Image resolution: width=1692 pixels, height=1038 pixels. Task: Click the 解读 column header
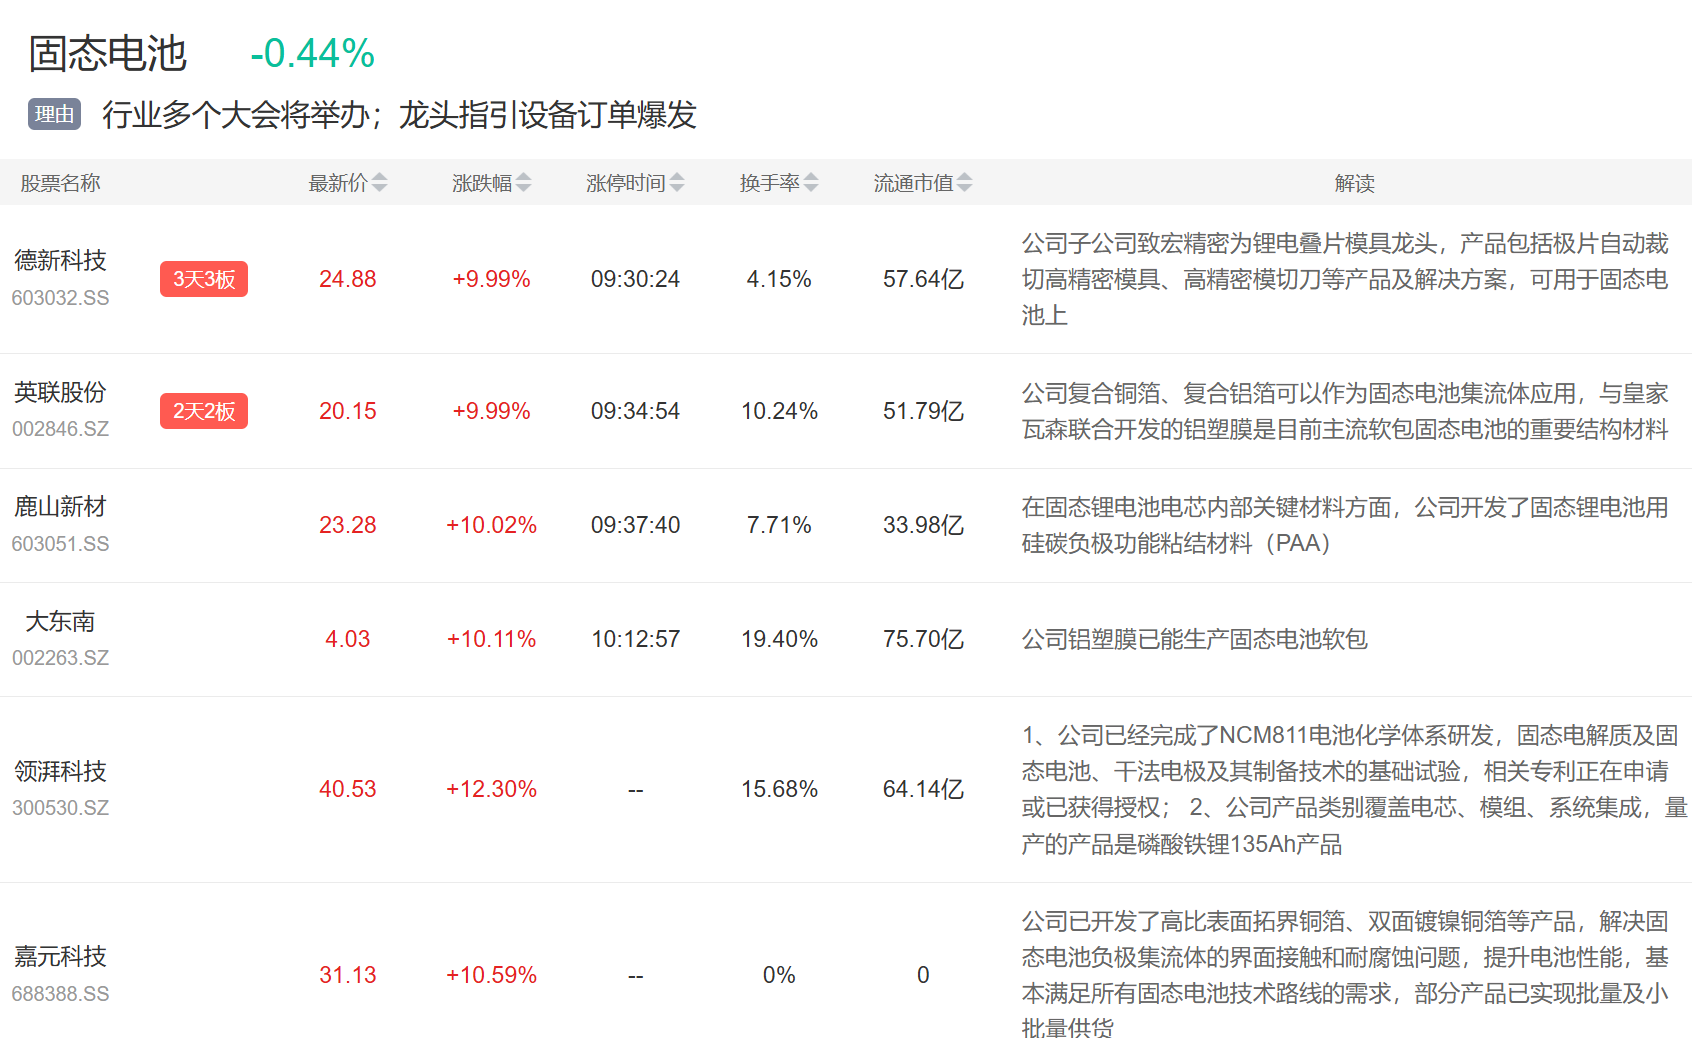coord(1354,183)
